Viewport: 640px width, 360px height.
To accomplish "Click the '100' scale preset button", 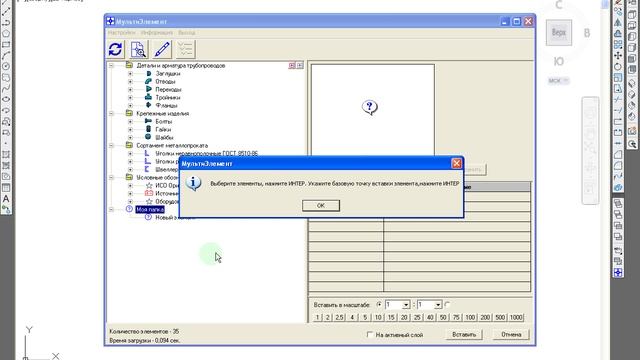I will coord(470,318).
